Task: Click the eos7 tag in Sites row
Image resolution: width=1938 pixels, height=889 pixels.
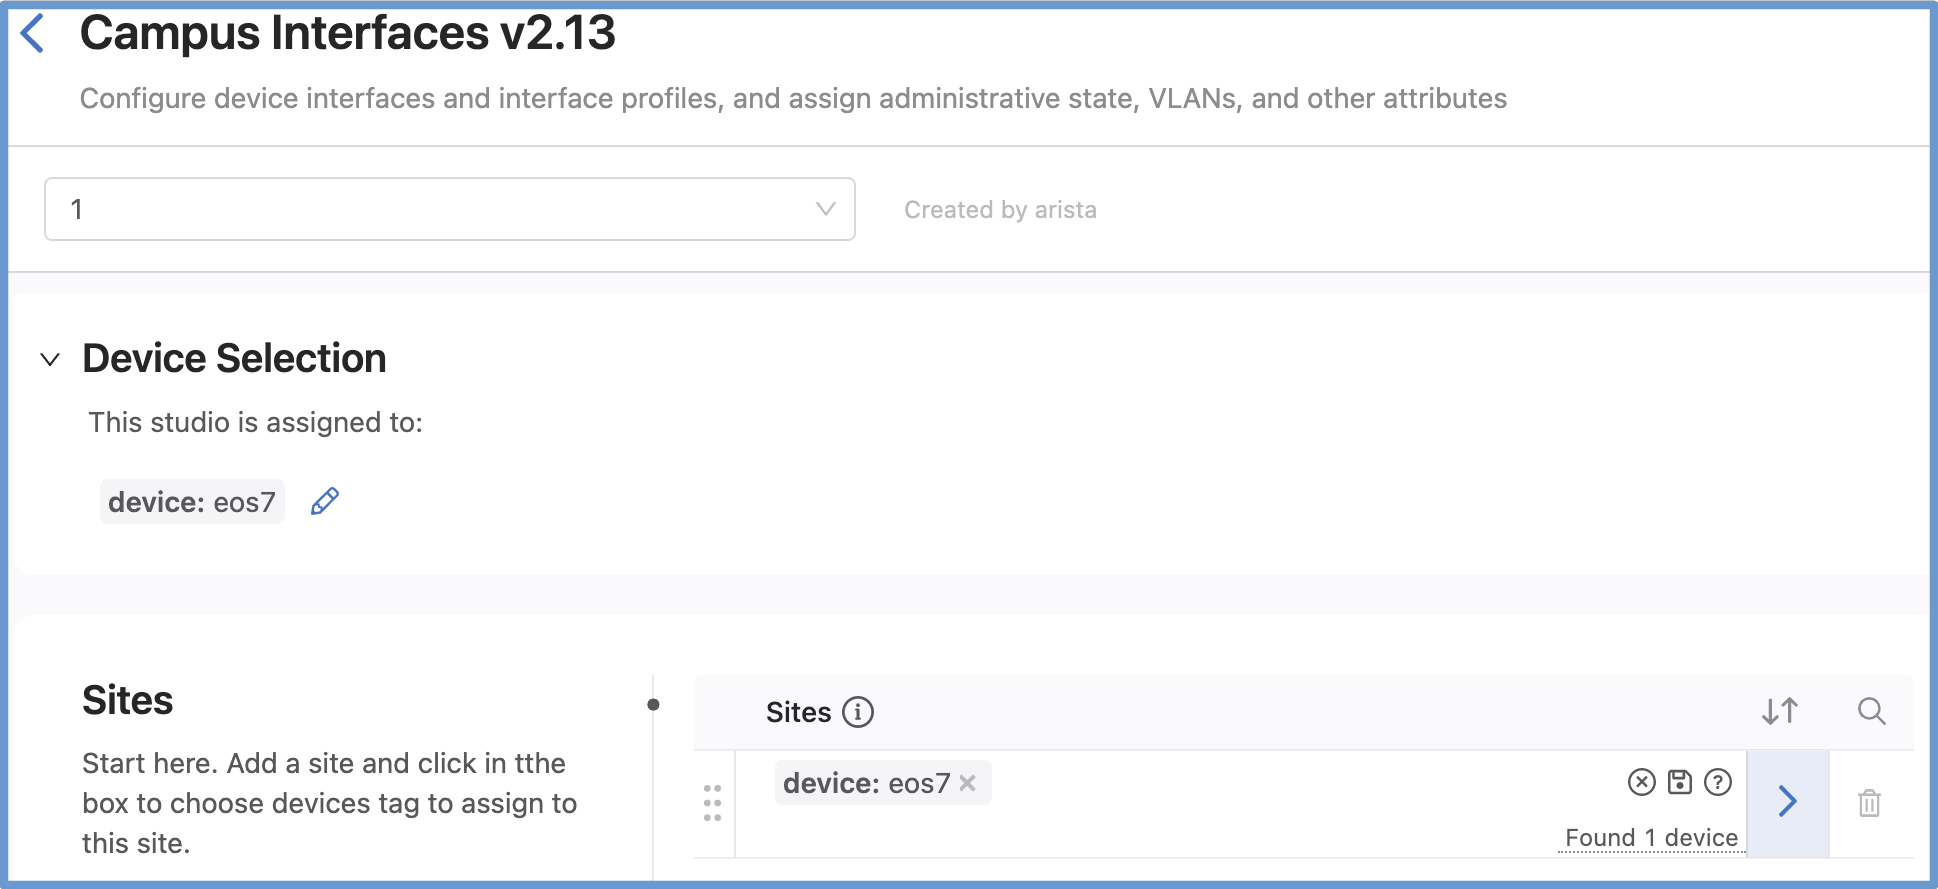Action: [x=866, y=783]
